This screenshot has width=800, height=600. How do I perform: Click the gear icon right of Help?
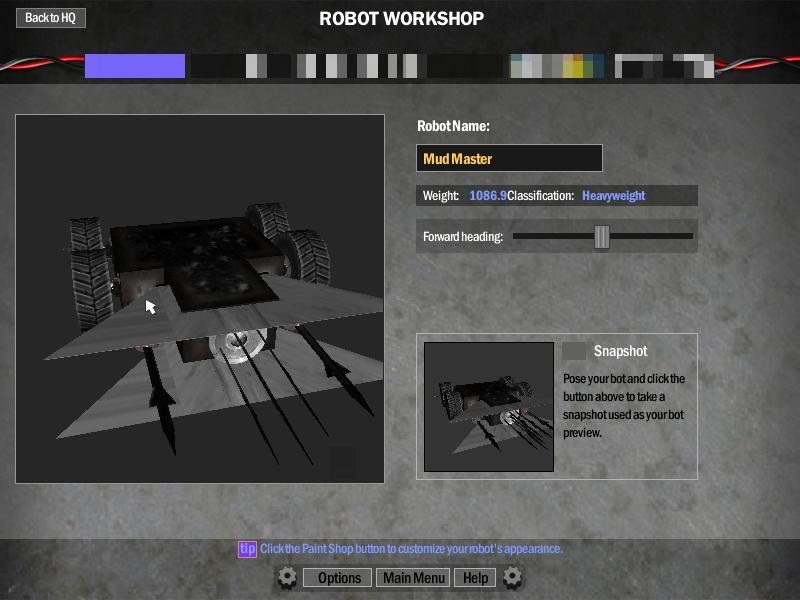click(x=512, y=578)
